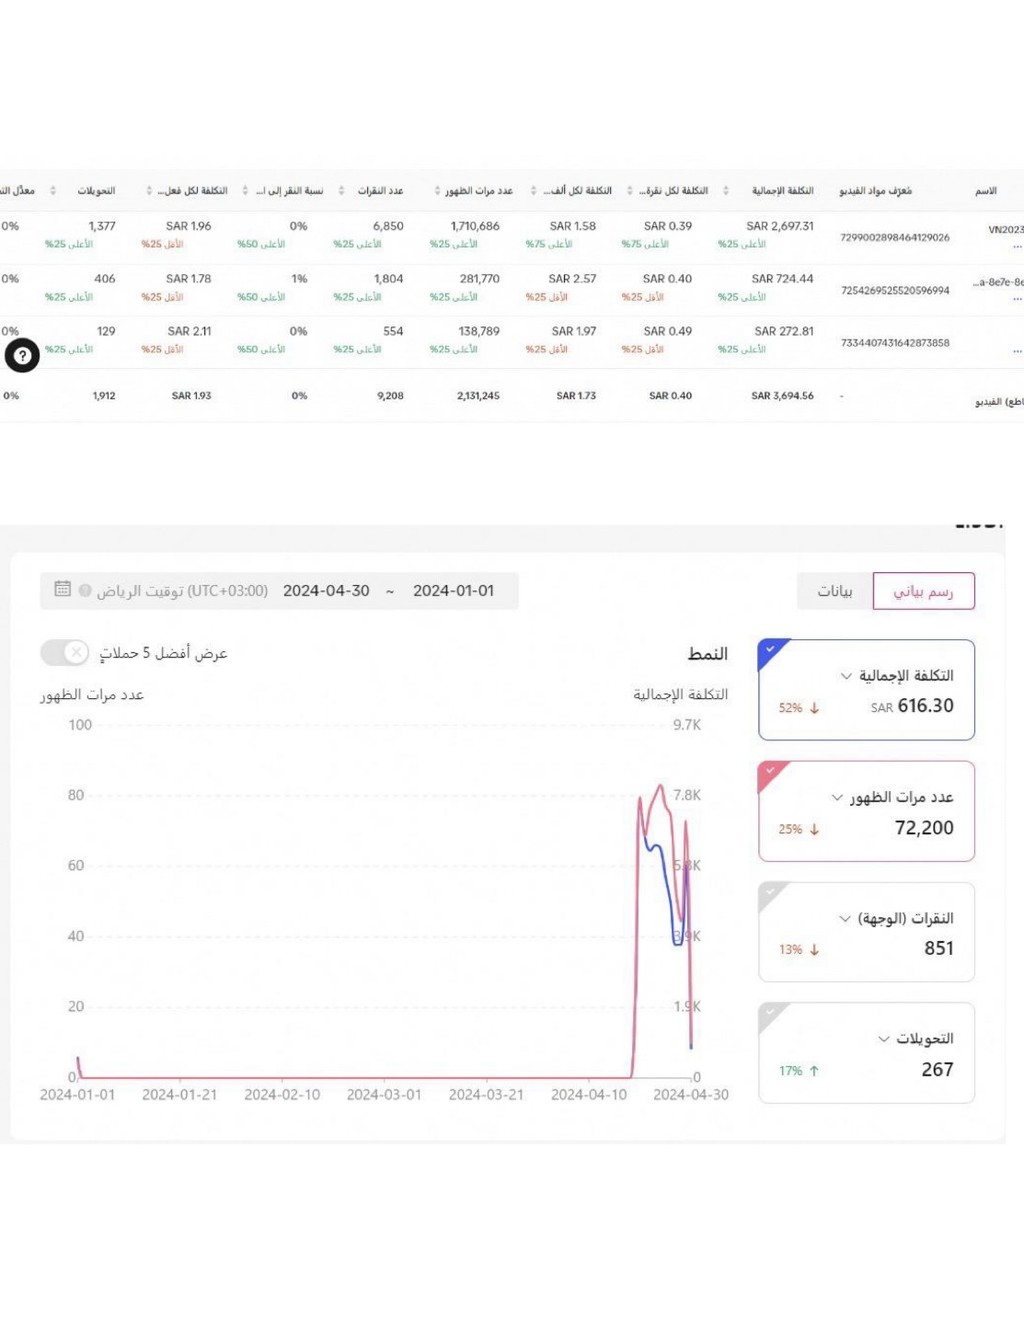
Task: Expand the التكلفة الإجمالية metric chevron
Action: pyautogui.click(x=846, y=676)
